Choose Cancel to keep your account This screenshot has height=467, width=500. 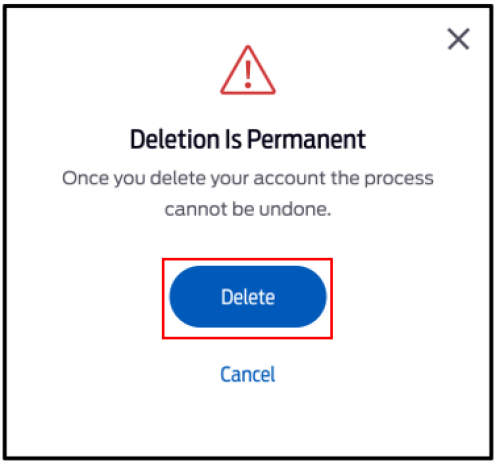pyautogui.click(x=248, y=374)
